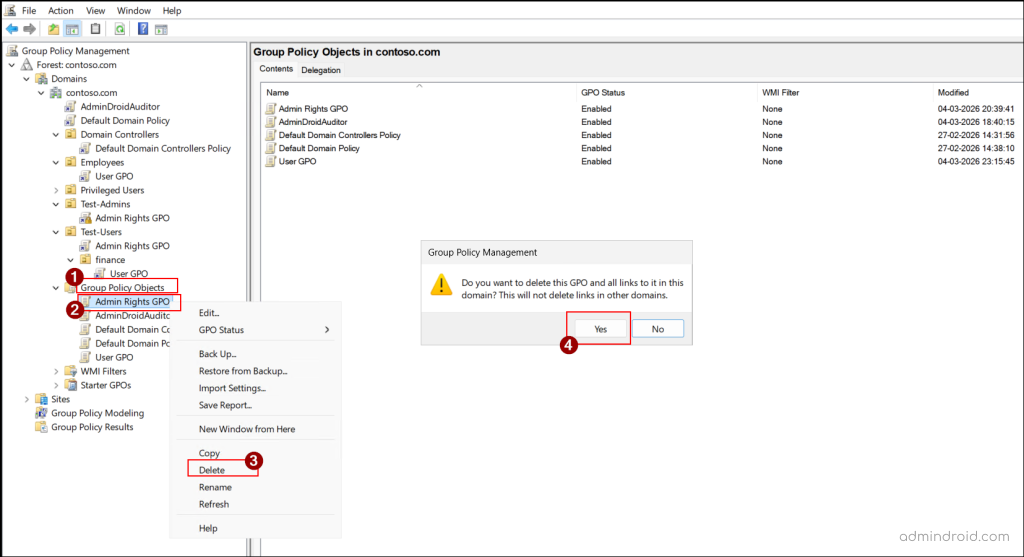This screenshot has height=557, width=1024.
Task: Click the blue Help question-mark icon
Action: click(x=142, y=29)
